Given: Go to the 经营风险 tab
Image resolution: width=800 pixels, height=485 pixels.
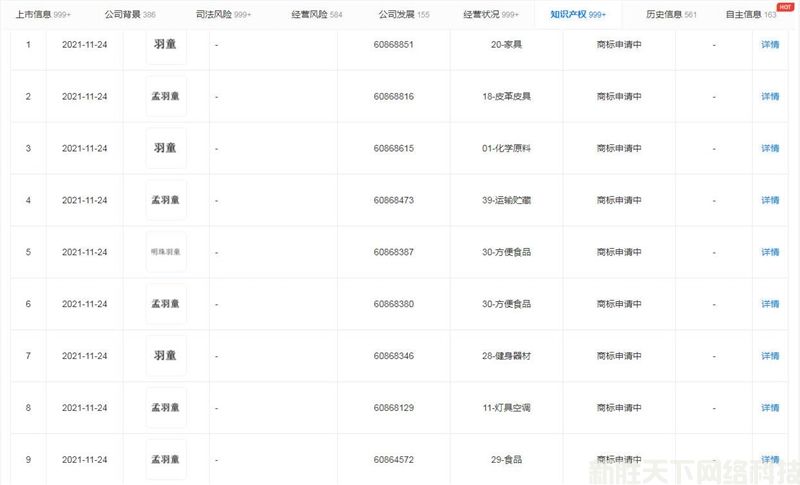Looking at the screenshot, I should (x=316, y=15).
